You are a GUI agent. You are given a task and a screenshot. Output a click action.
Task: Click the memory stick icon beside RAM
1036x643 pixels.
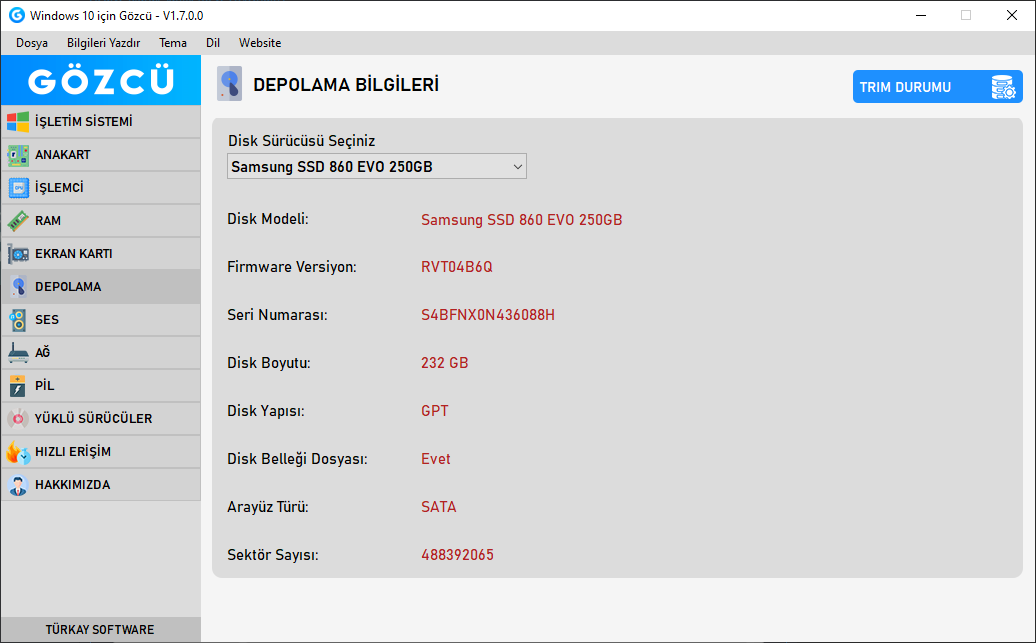pos(18,221)
